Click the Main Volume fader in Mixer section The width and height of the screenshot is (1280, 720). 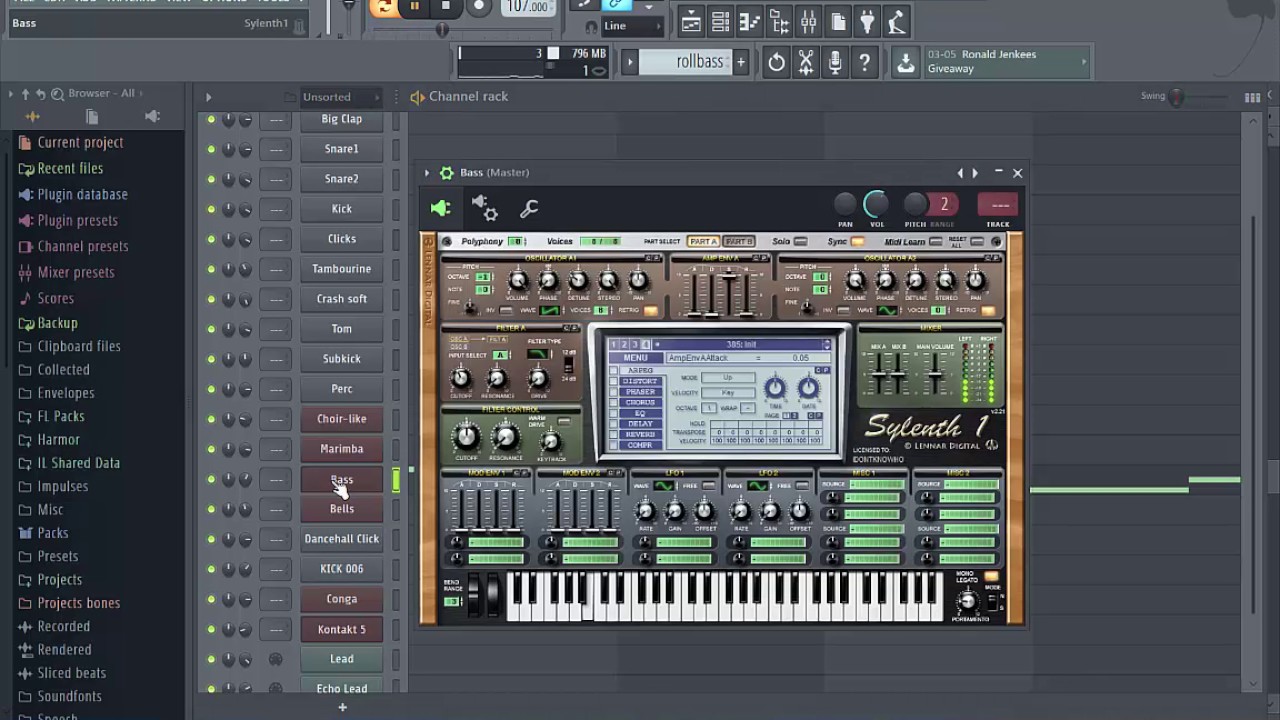(934, 375)
